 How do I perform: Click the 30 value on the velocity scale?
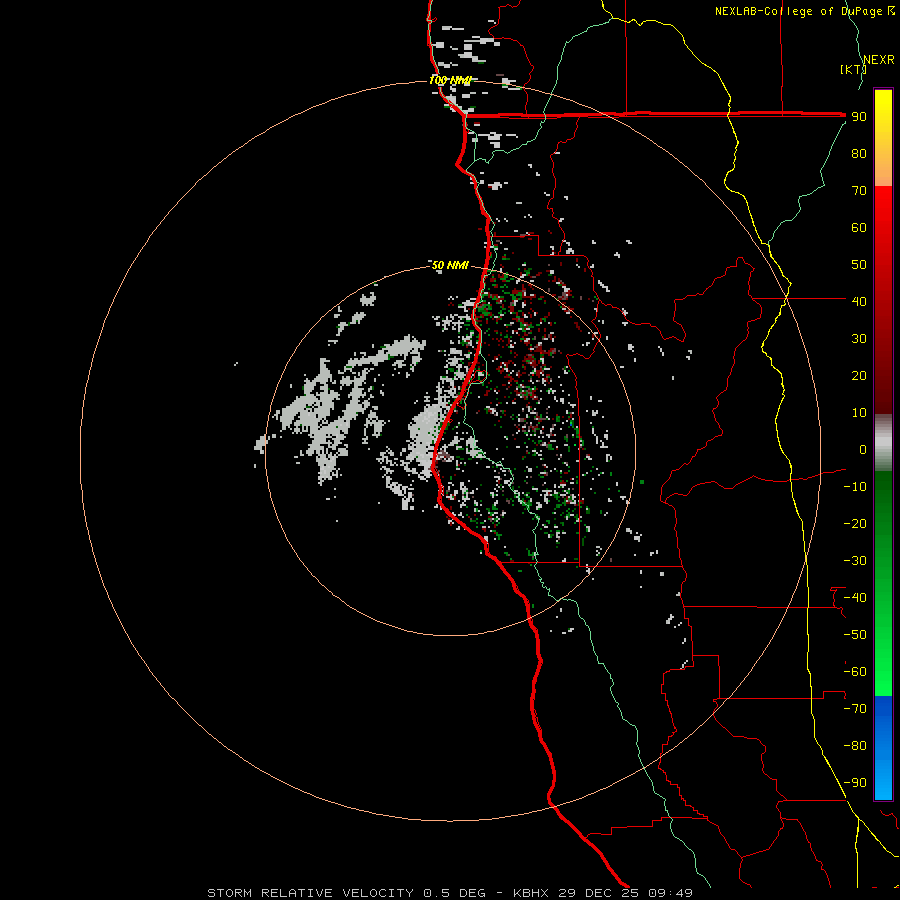(x=859, y=339)
